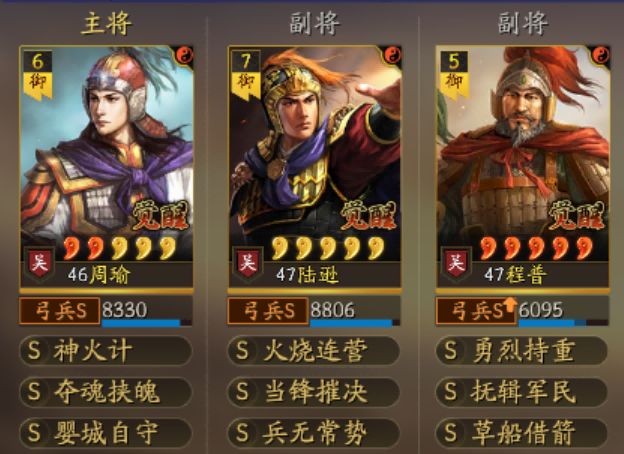Viewport: 624px width, 454px height.
Task: Click the orange upgrade arrow beside 弓兵S
Action: 509,304
